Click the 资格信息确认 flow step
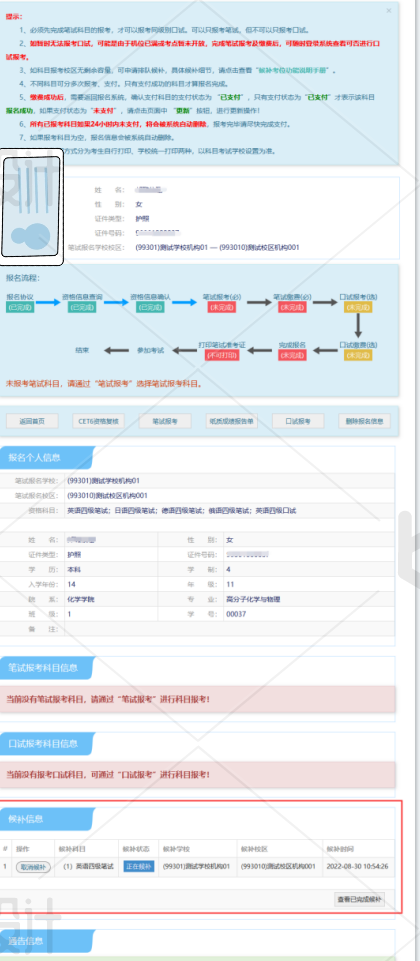This screenshot has width=420, height=961. 150,302
